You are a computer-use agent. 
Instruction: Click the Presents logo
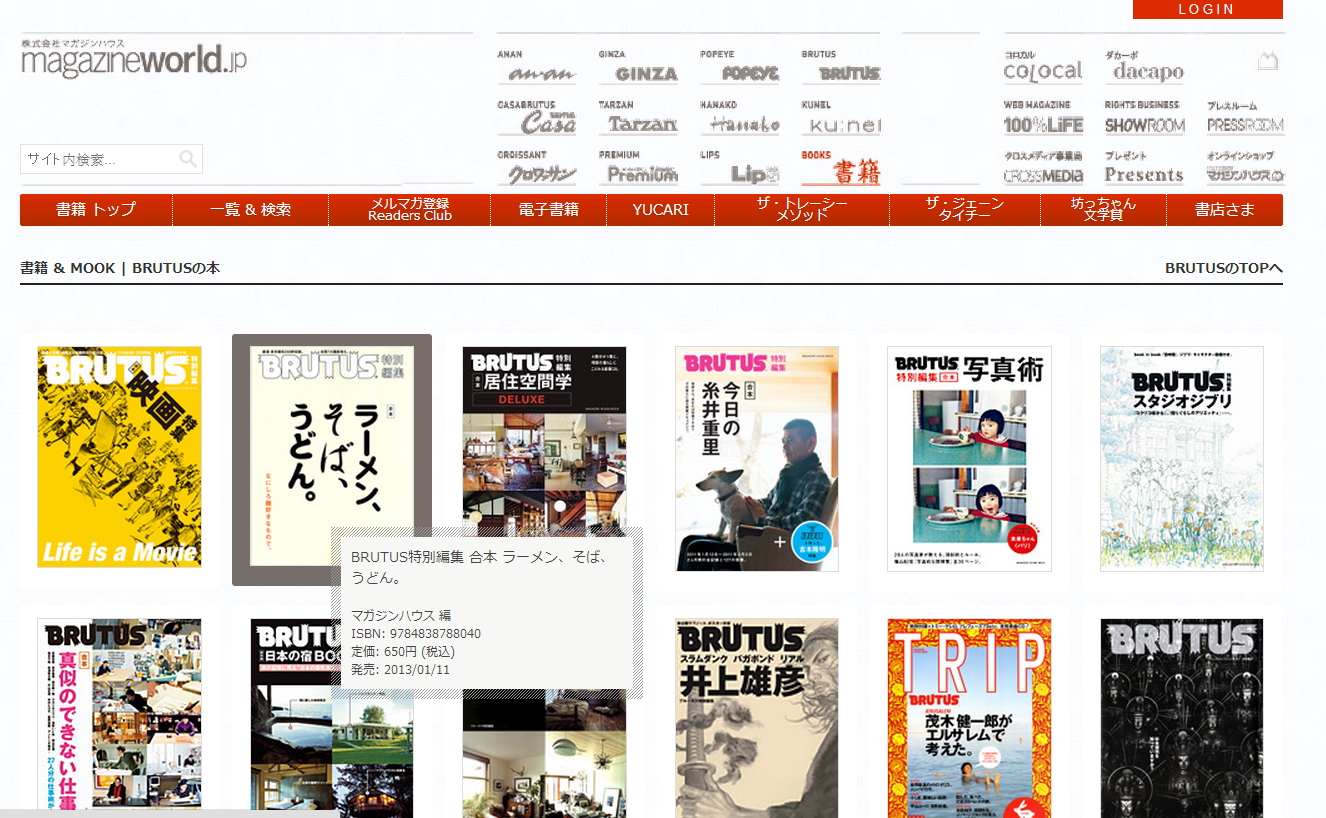(x=1144, y=168)
